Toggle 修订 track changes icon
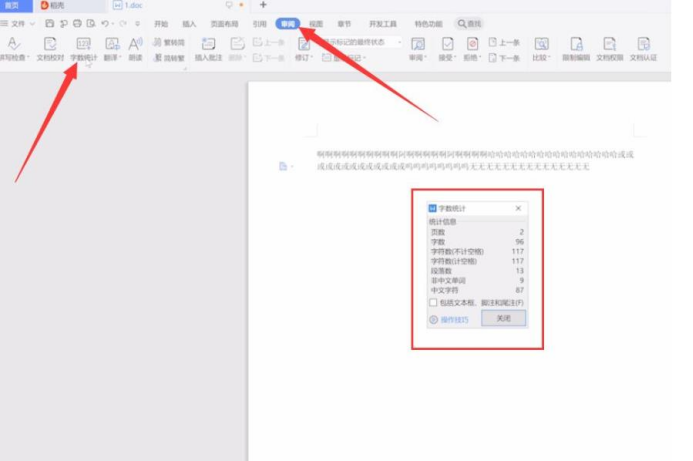693x461 pixels. point(304,44)
